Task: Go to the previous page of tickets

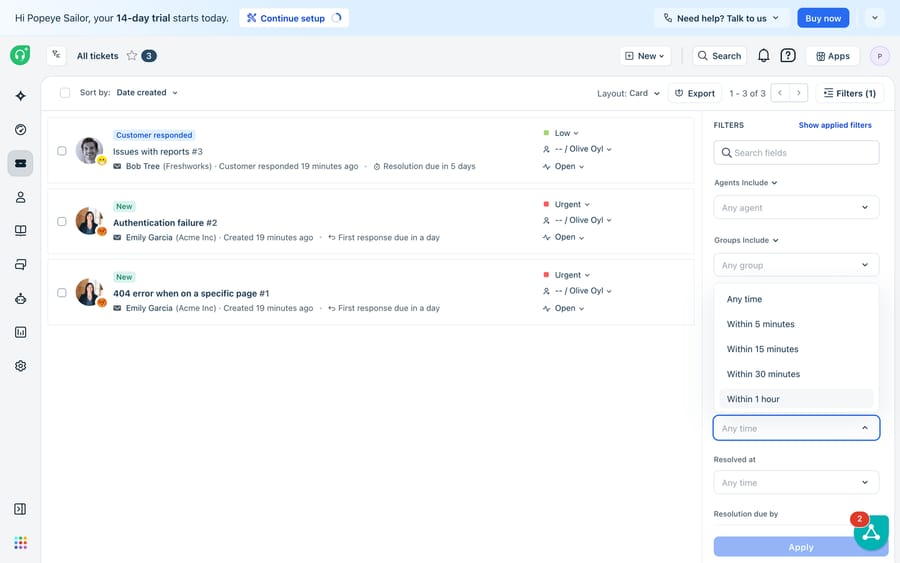Action: (780, 93)
